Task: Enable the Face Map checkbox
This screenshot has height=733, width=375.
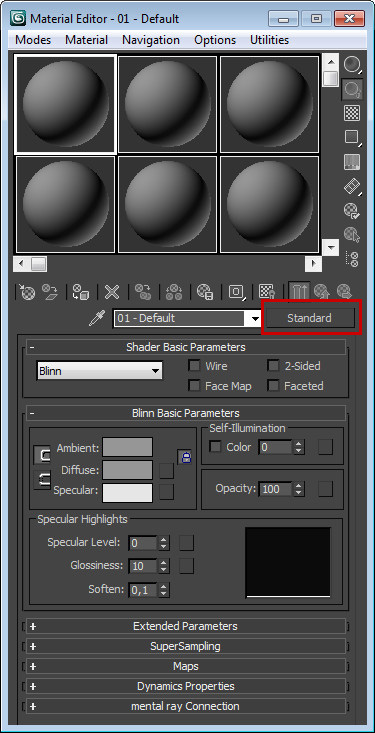Action: 194,386
